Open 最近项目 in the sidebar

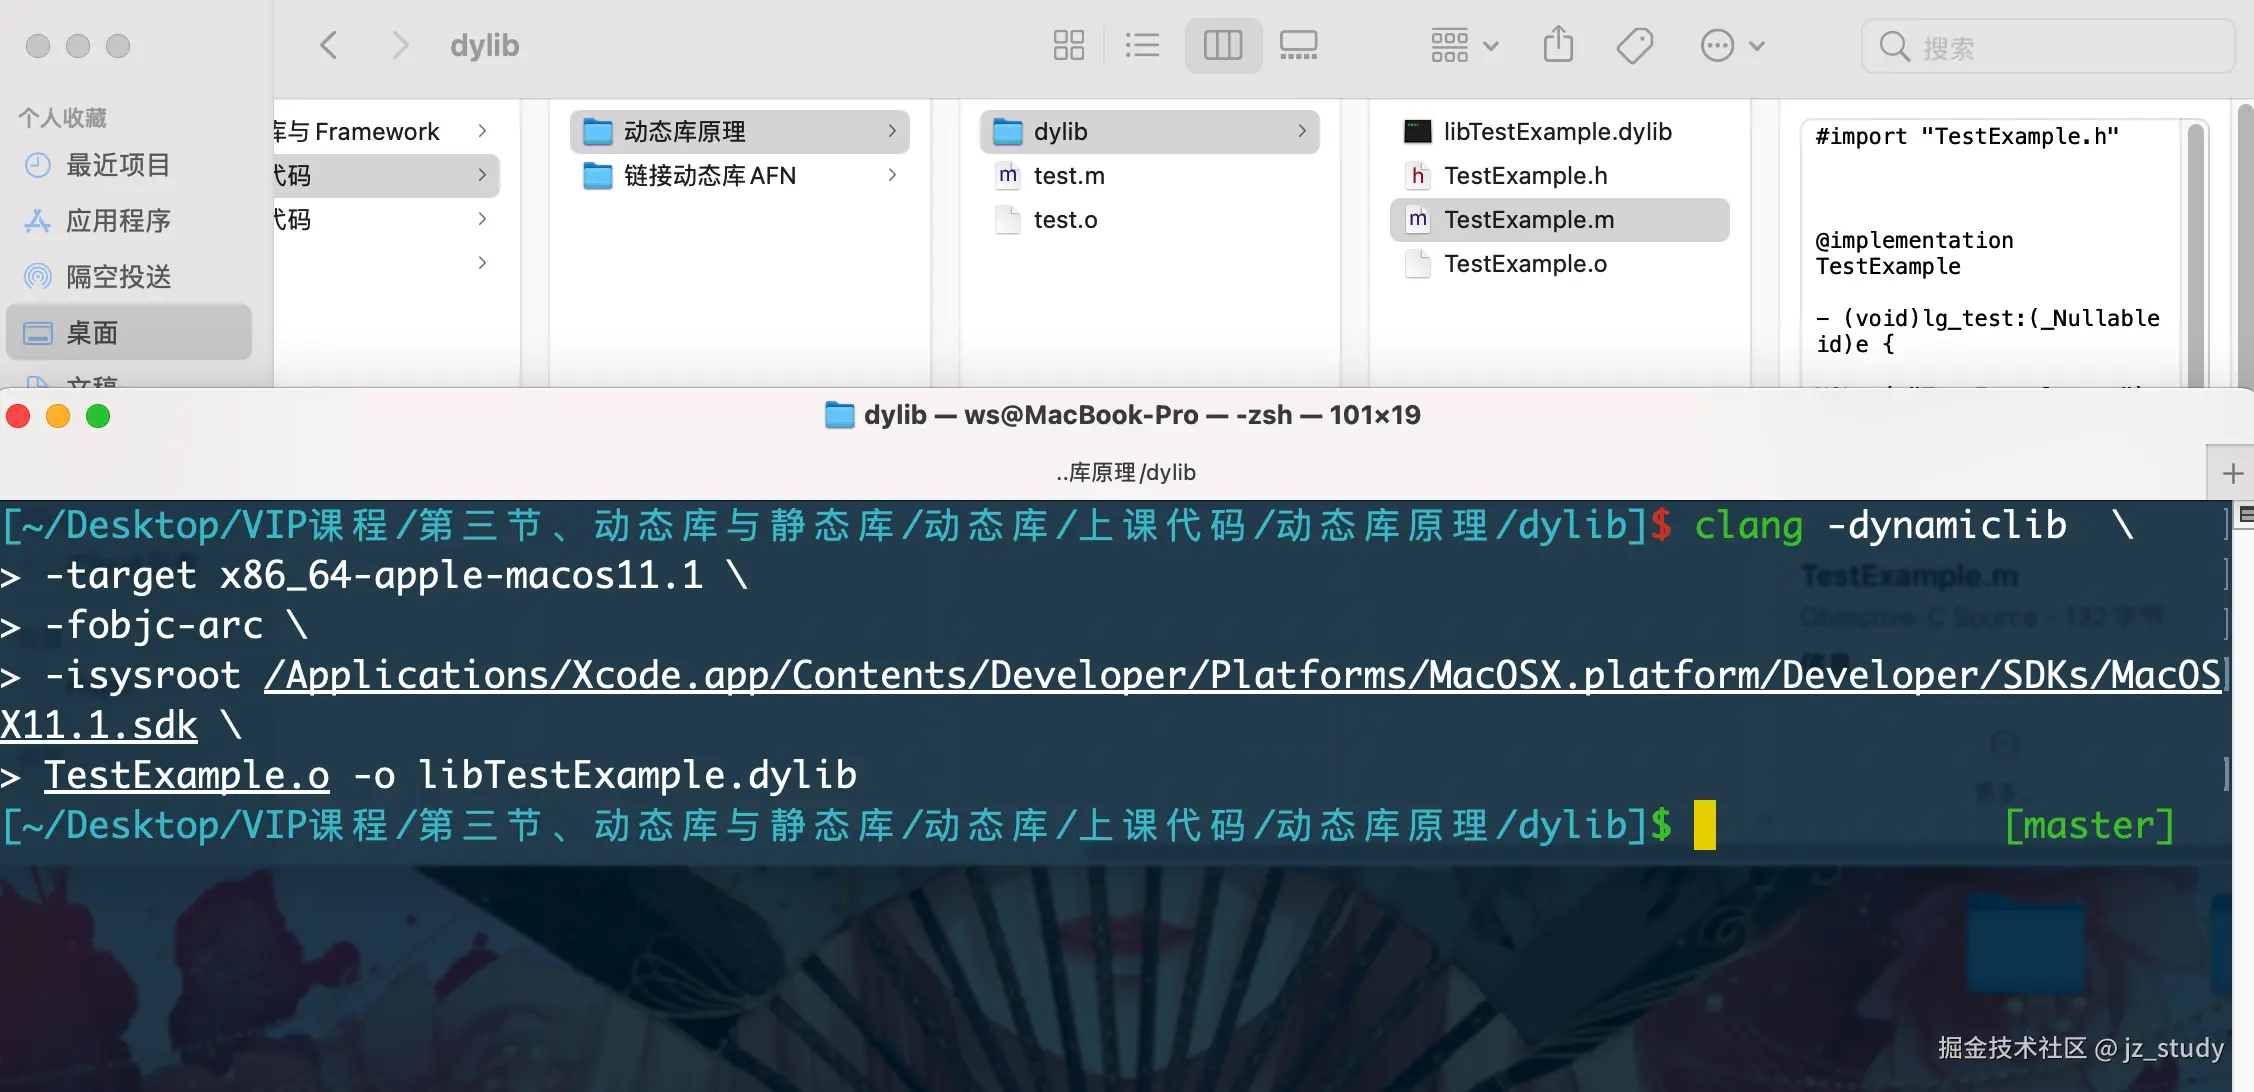117,165
